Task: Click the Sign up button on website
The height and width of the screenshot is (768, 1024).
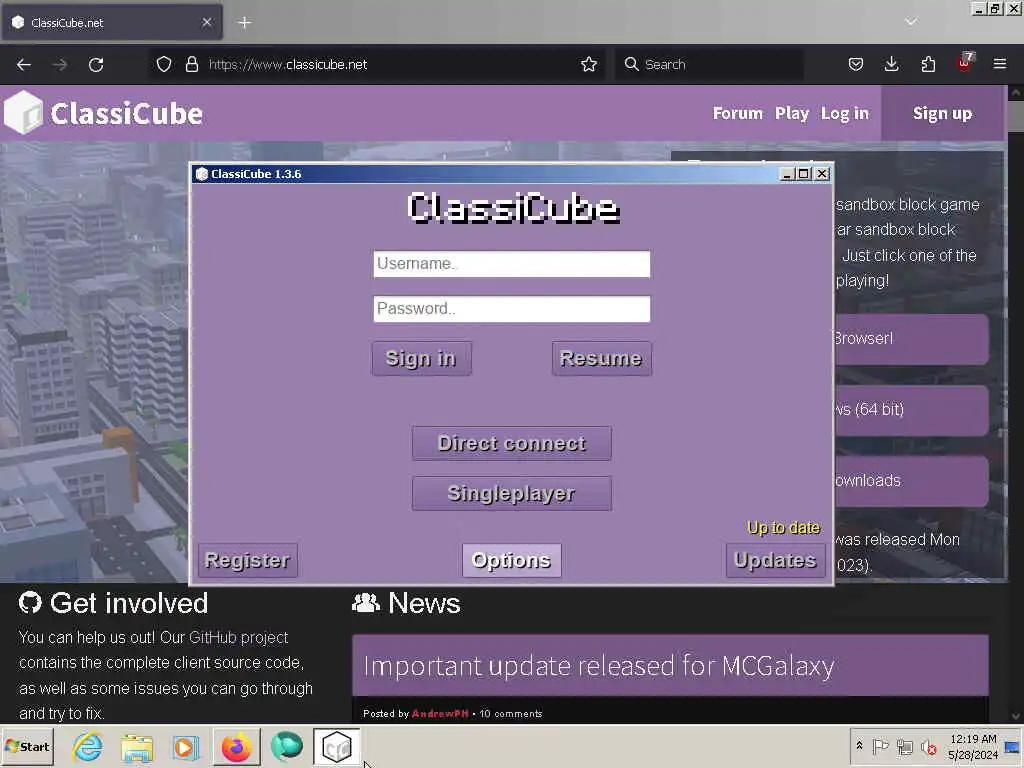Action: (942, 114)
